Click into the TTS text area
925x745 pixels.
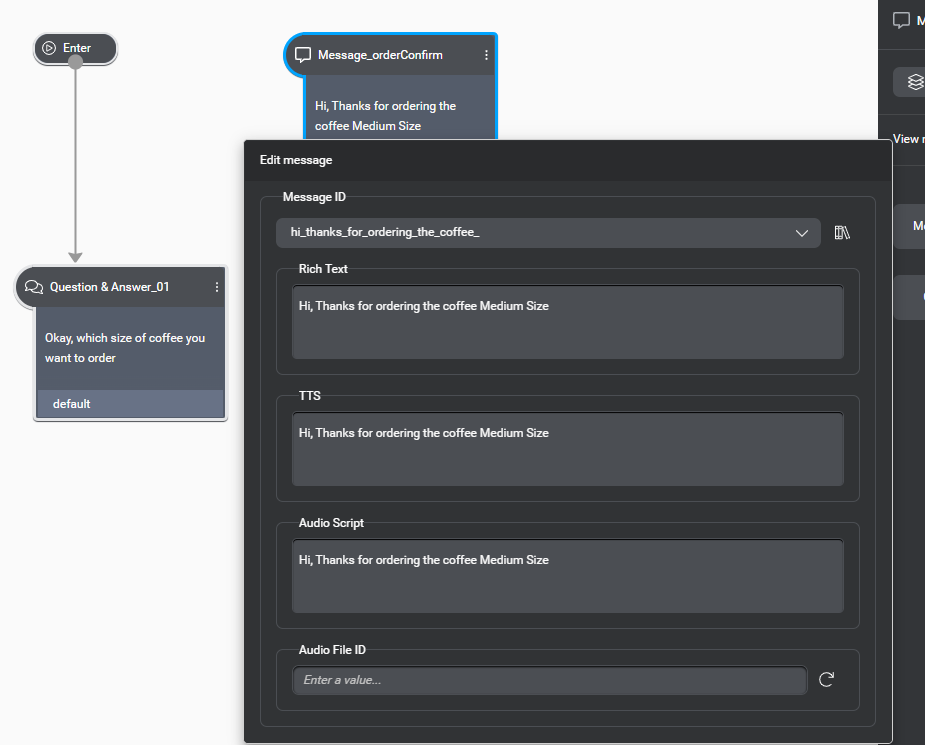point(567,449)
